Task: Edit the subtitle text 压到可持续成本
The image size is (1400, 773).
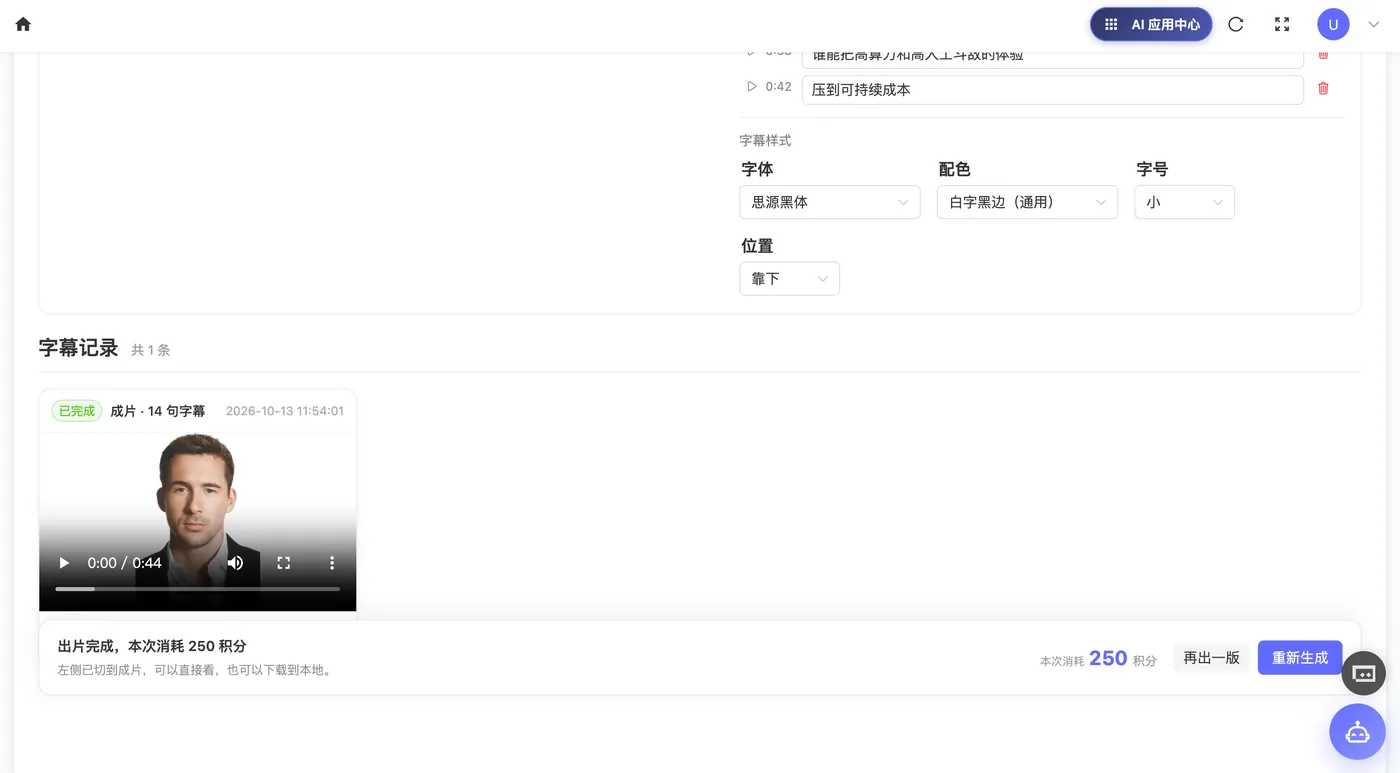Action: click(1052, 89)
